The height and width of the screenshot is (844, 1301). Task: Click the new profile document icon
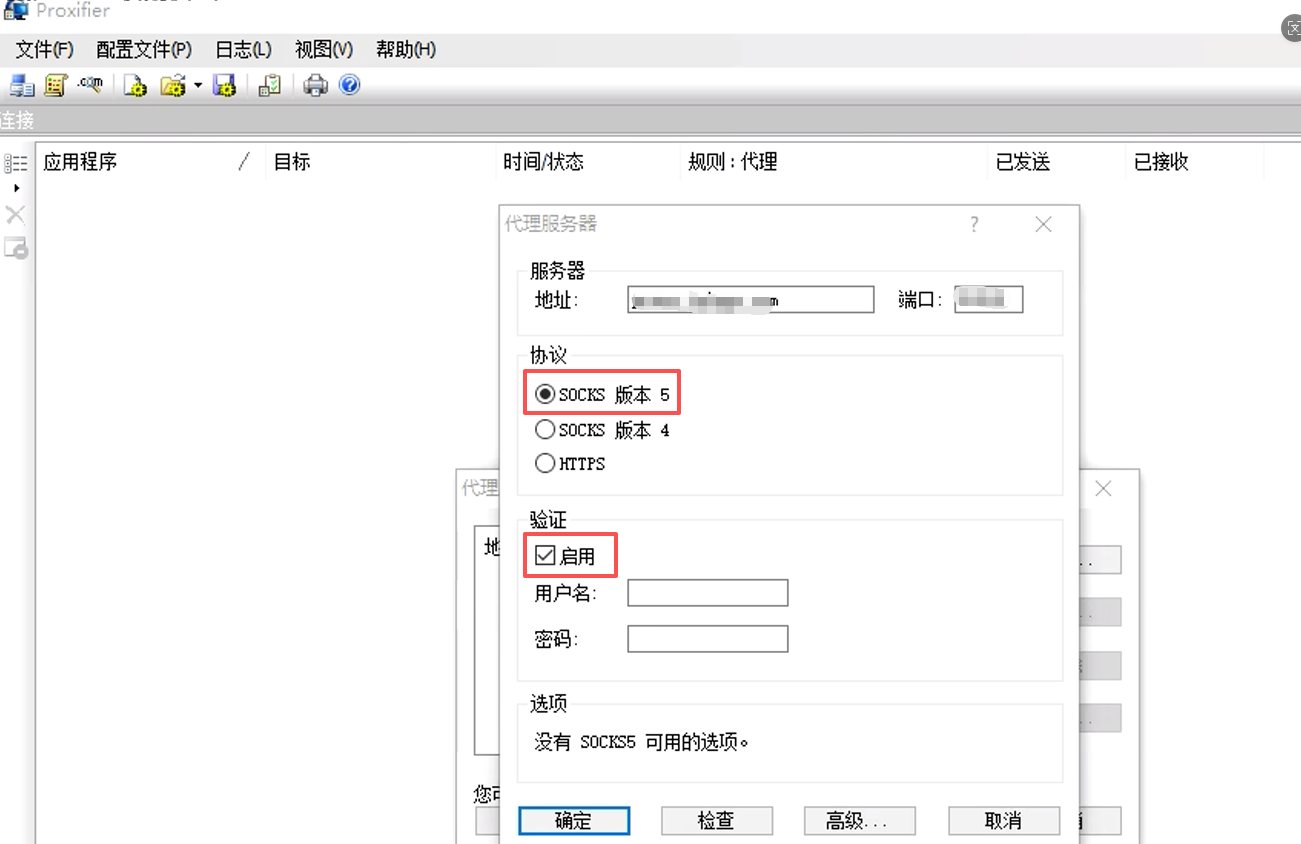click(x=134, y=86)
